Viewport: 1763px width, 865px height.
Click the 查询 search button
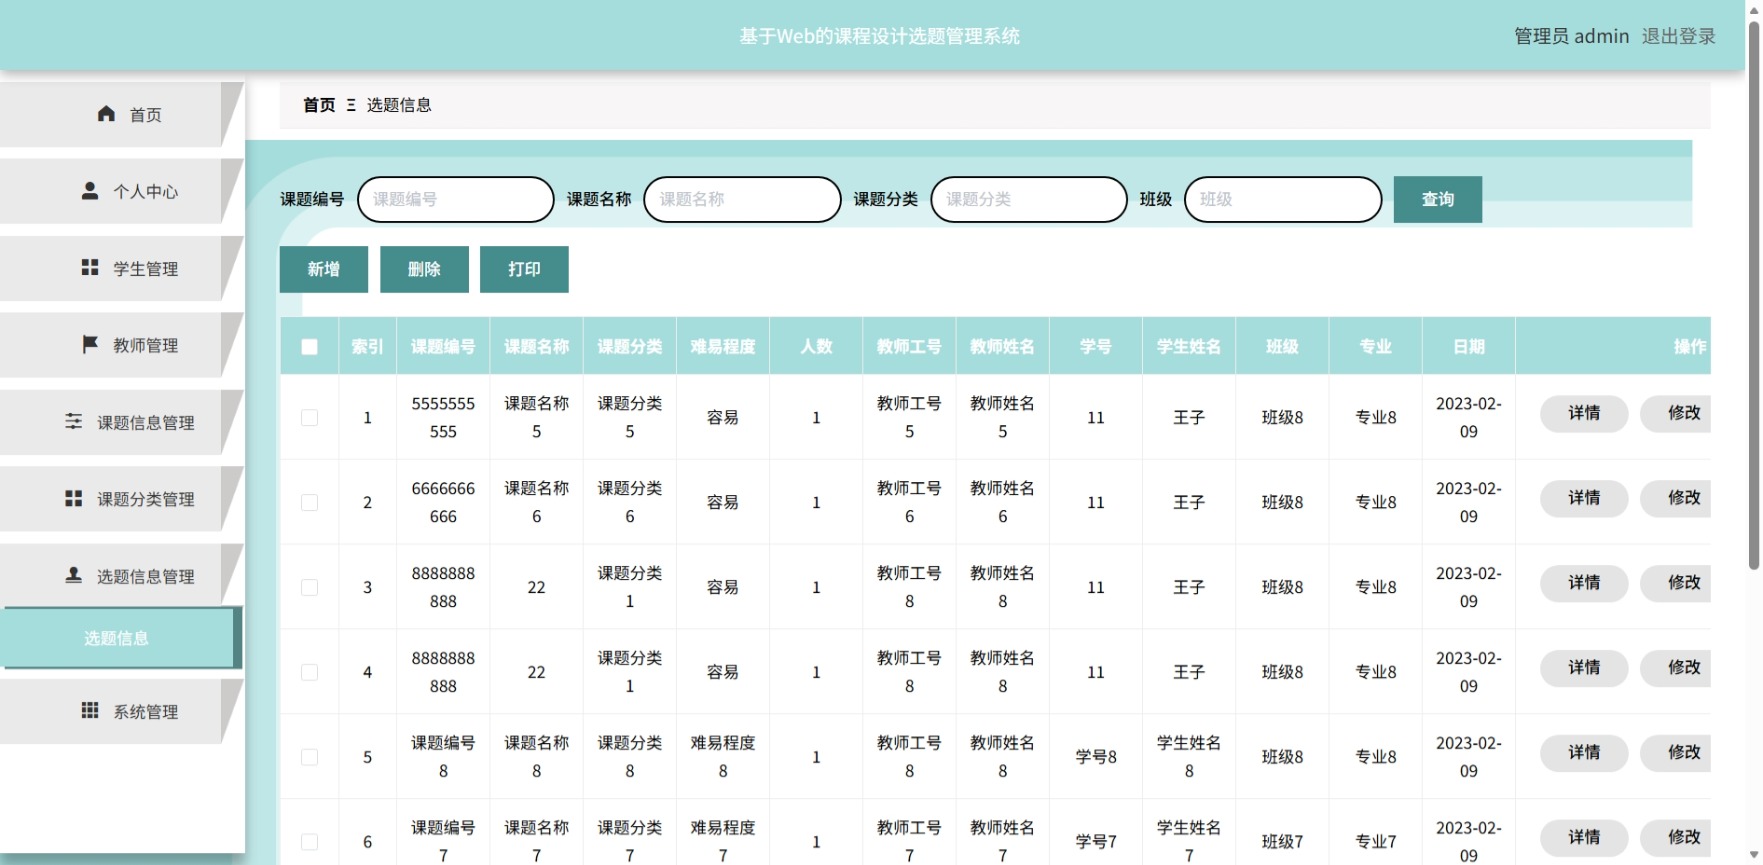1437,199
